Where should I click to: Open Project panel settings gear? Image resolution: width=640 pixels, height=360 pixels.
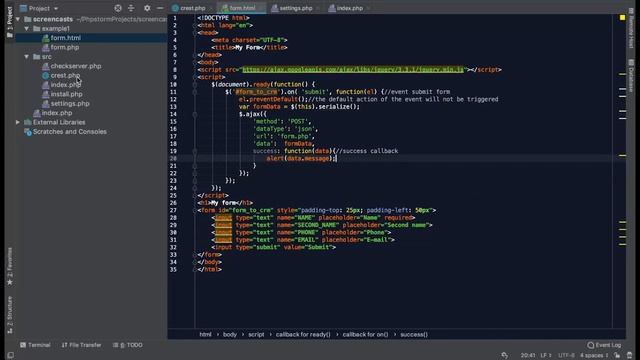point(147,8)
